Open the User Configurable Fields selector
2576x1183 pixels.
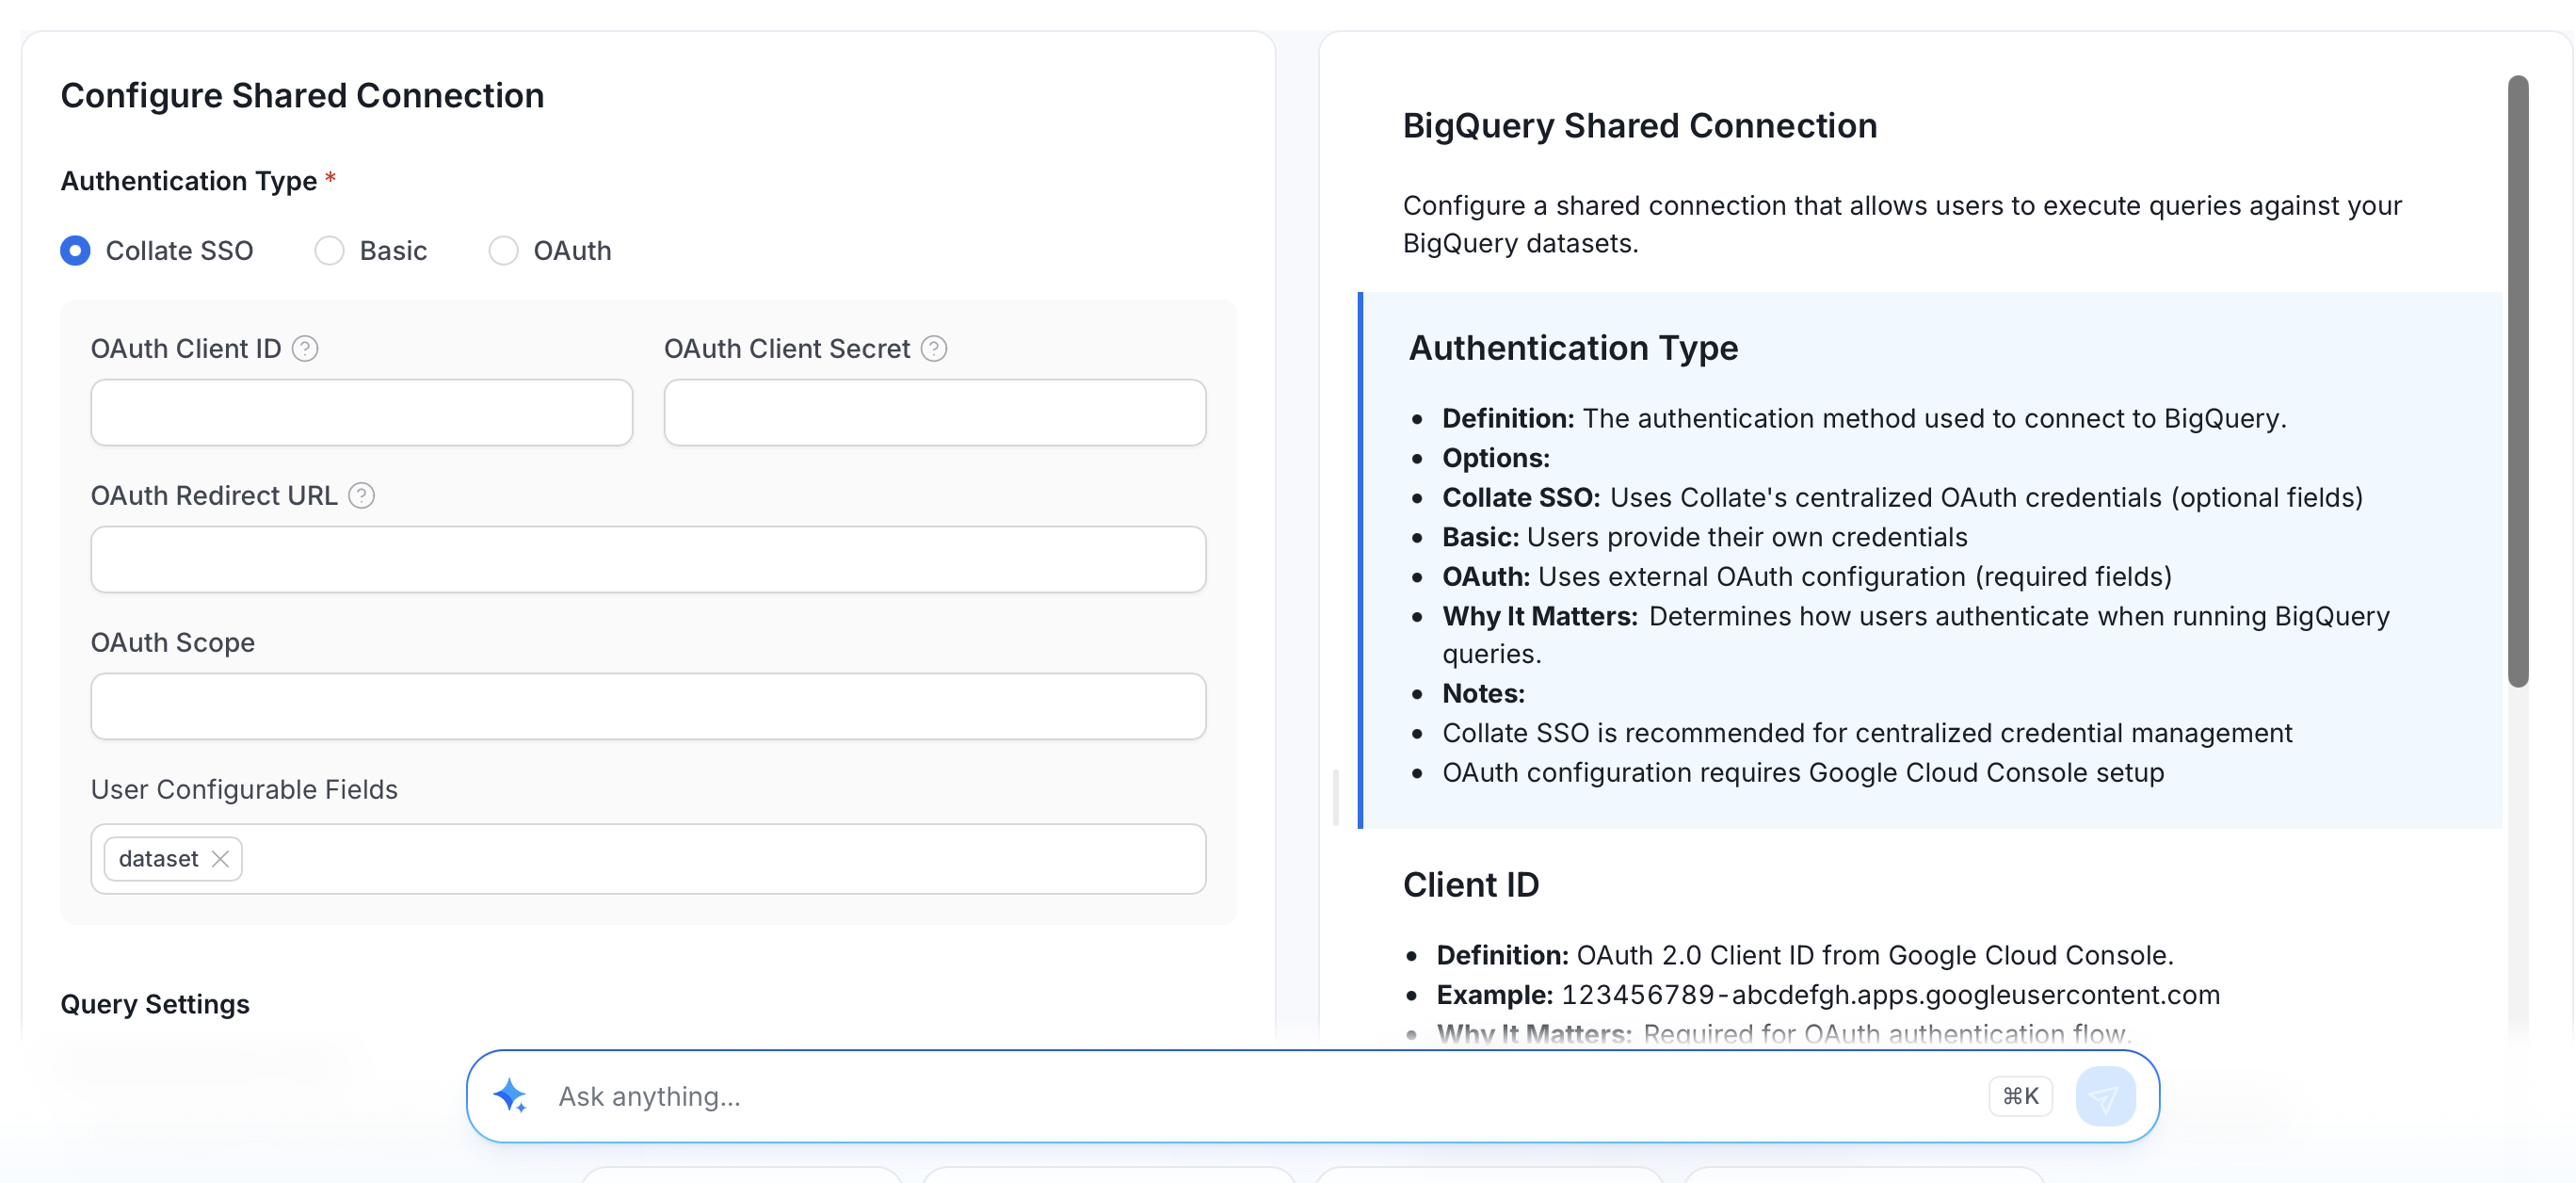click(649, 859)
